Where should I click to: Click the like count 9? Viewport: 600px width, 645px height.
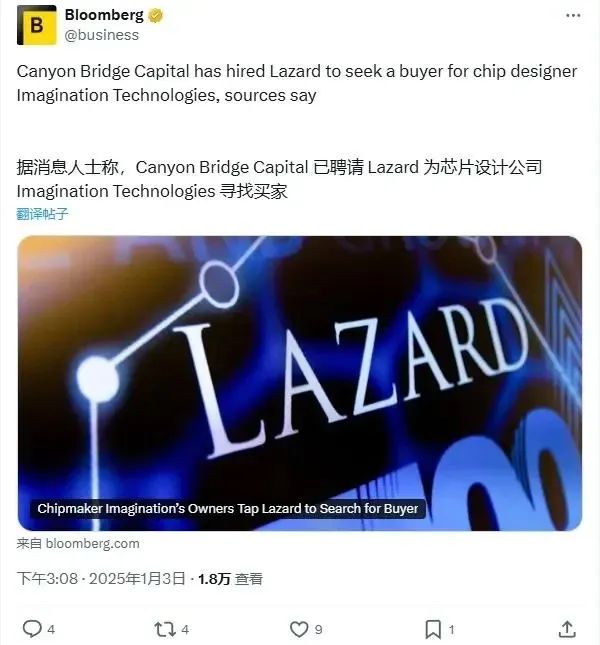point(319,629)
